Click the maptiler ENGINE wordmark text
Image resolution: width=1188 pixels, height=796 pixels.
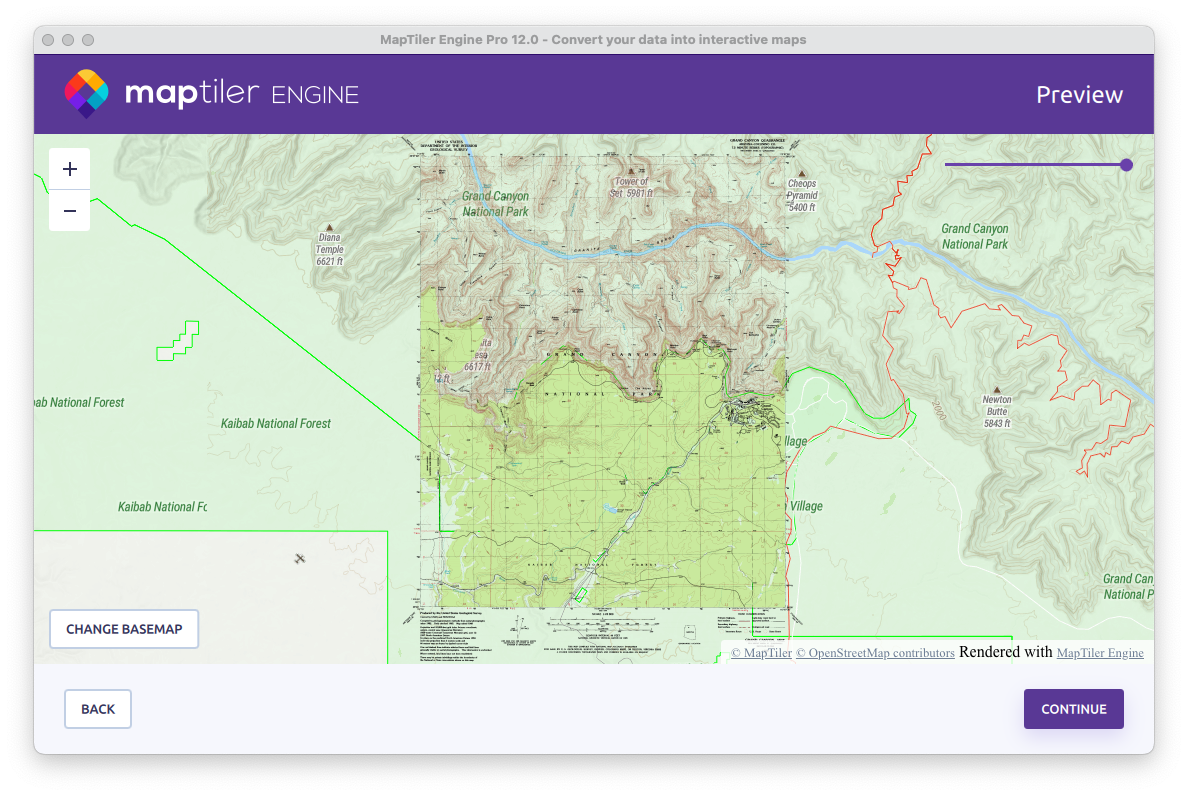pos(241,95)
